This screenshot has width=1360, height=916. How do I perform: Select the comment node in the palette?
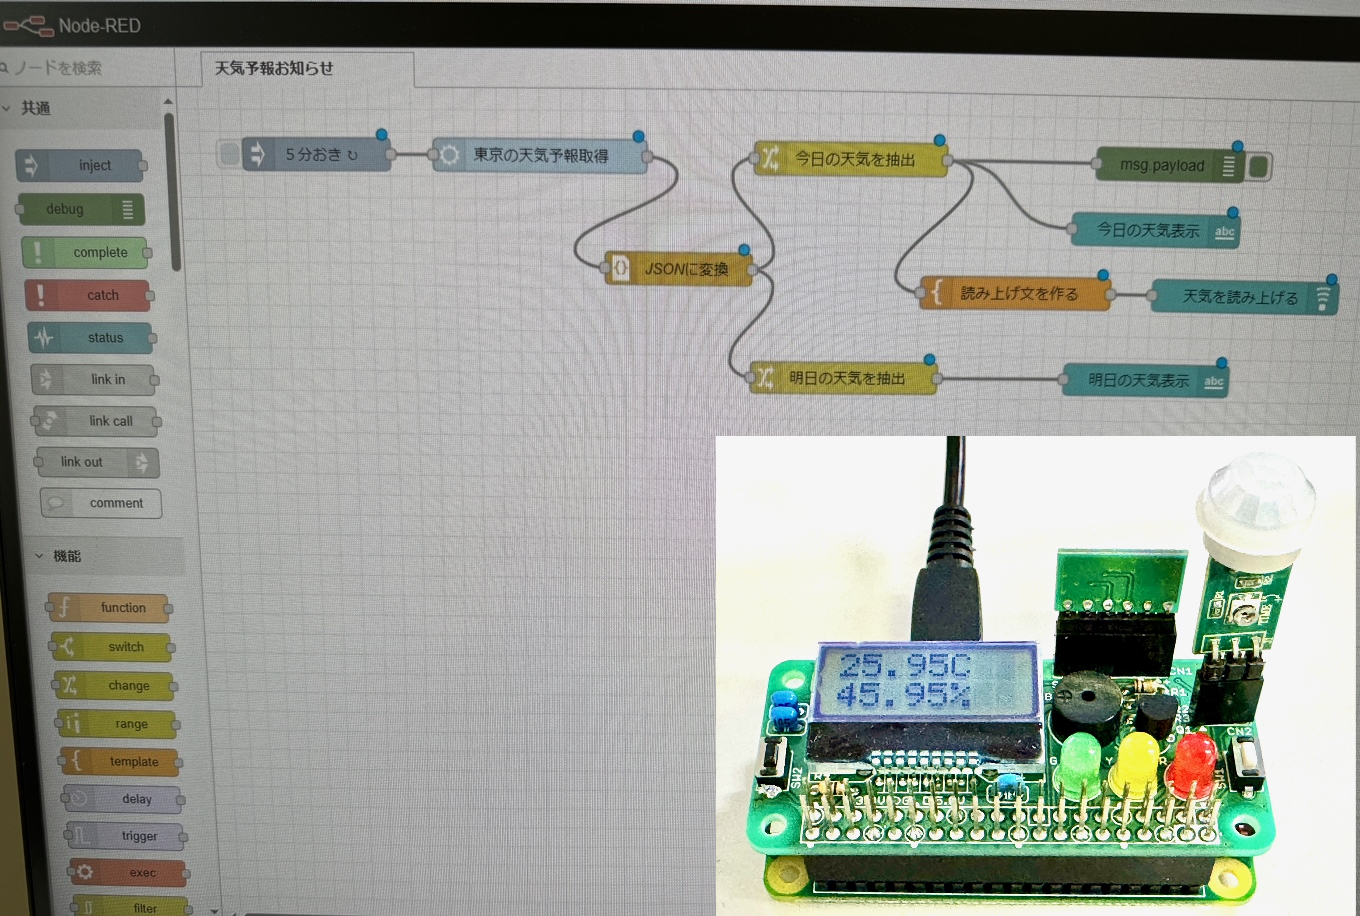coord(100,503)
